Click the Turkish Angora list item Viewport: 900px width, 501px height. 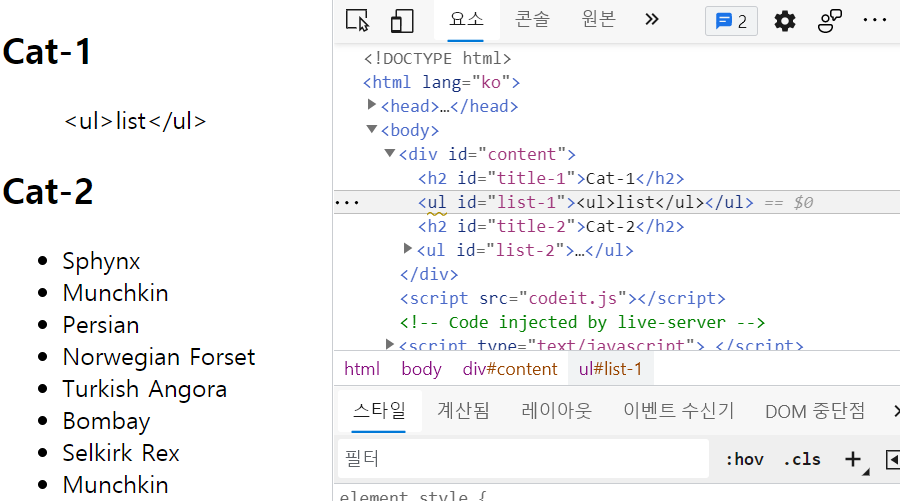click(x=145, y=390)
